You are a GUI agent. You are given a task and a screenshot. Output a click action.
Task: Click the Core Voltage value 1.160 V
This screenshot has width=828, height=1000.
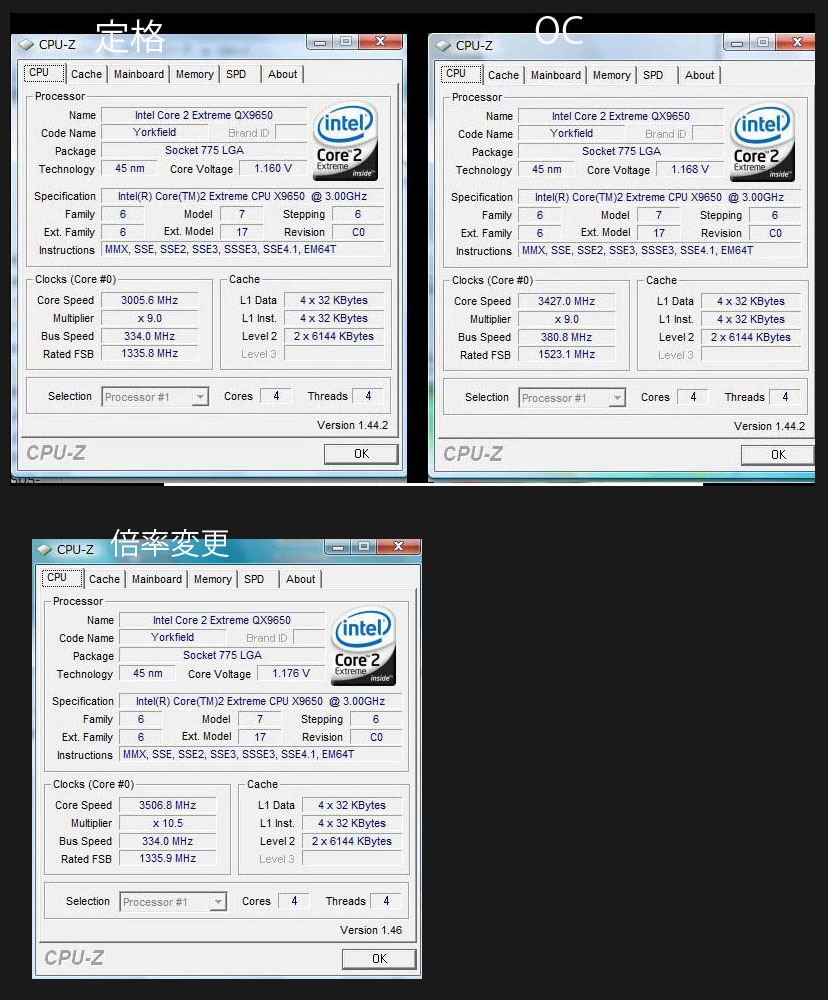273,168
